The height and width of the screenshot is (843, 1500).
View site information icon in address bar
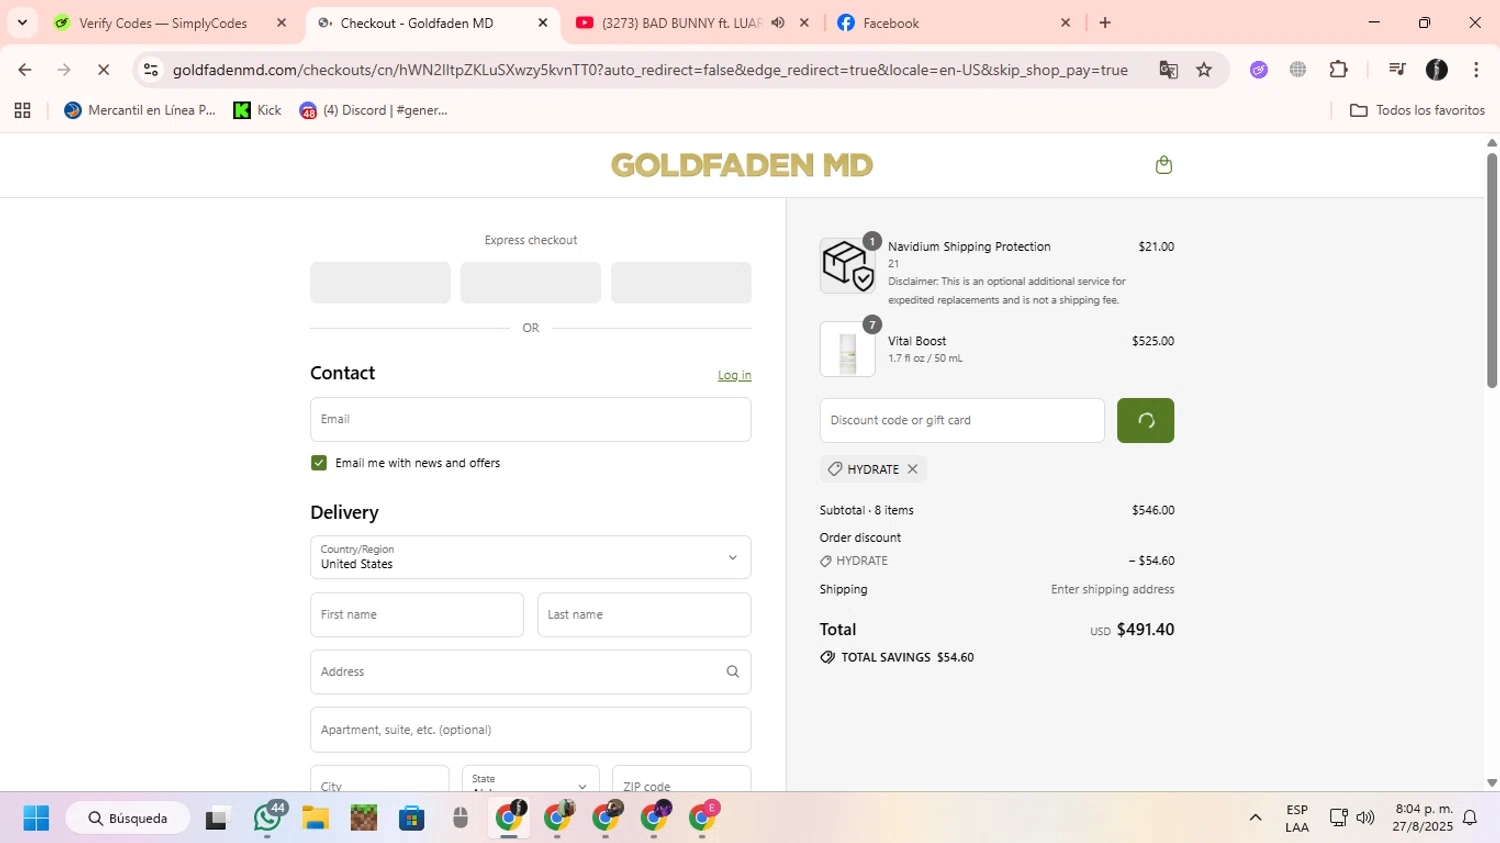[x=151, y=70]
